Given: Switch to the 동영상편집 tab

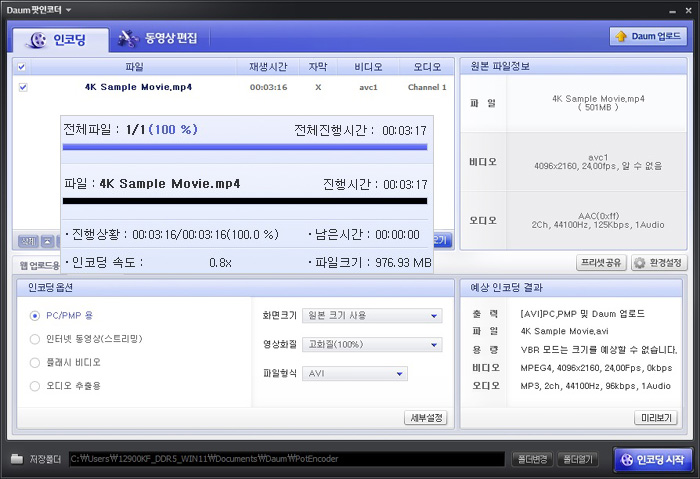Looking at the screenshot, I should [x=158, y=38].
